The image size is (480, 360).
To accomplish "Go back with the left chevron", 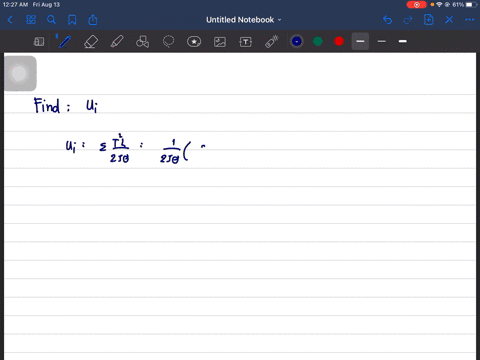I will pos(10,20).
